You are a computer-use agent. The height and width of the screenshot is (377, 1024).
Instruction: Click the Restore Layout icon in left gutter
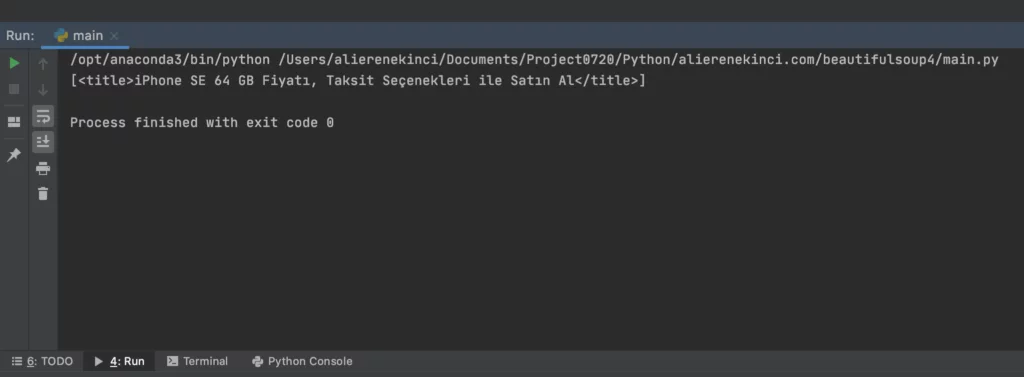[14, 122]
